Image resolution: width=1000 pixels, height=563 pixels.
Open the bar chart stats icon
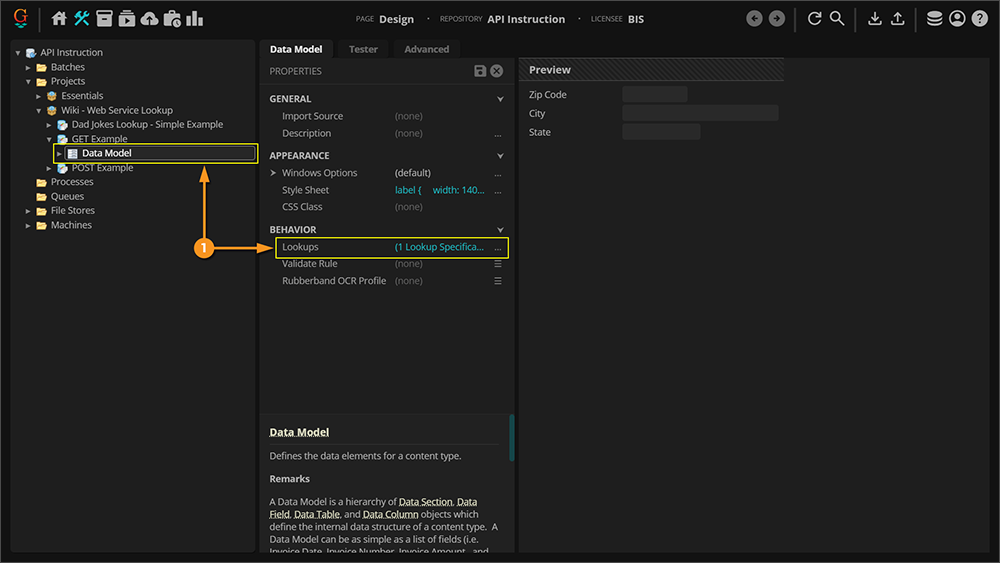coord(194,18)
